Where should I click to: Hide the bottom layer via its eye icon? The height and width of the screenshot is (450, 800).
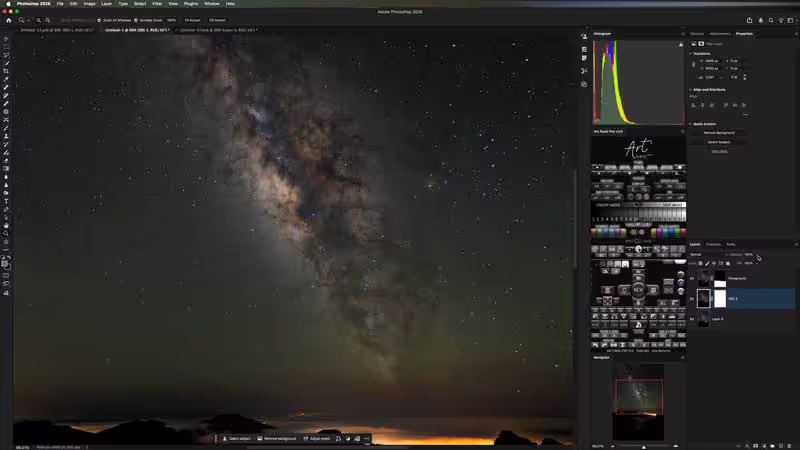click(x=692, y=319)
